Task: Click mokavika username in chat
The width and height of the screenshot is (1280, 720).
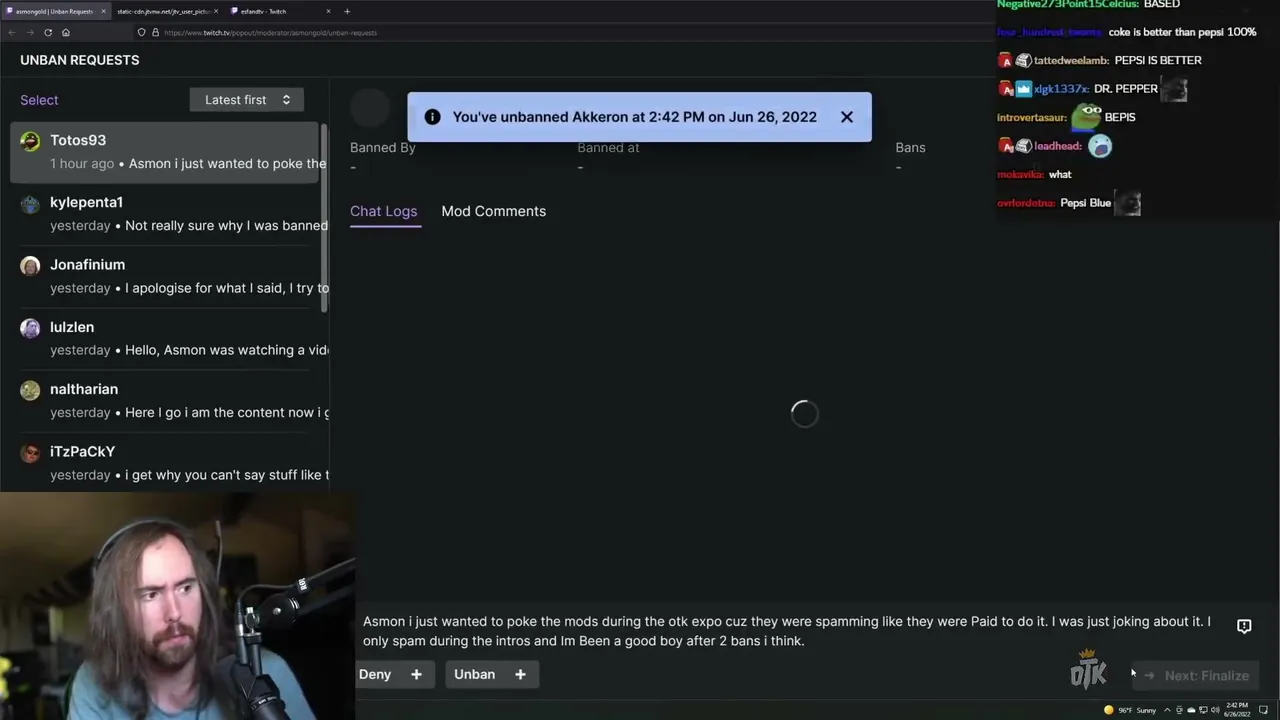Action: (x=1021, y=175)
